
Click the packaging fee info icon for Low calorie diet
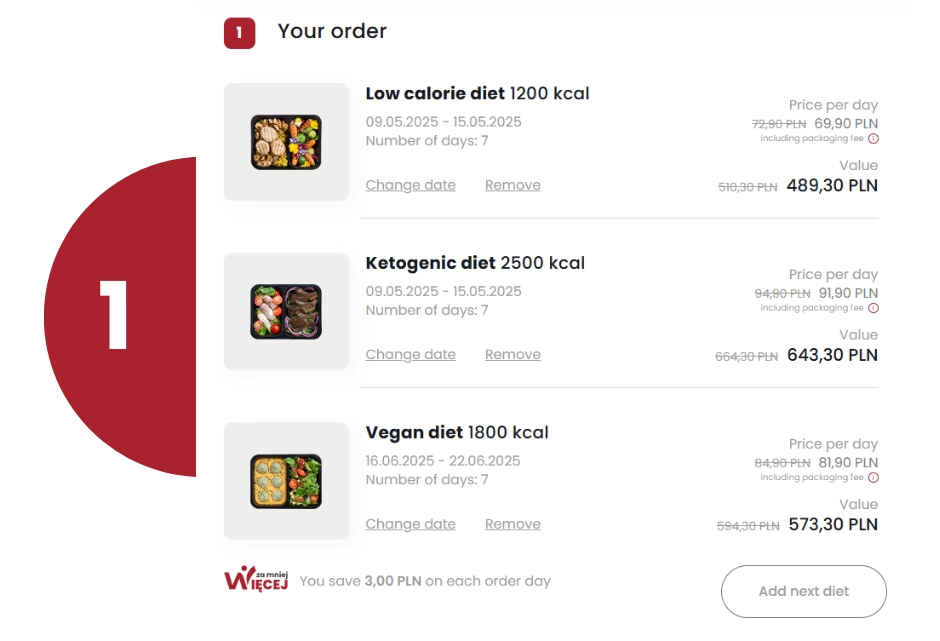pos(873,139)
